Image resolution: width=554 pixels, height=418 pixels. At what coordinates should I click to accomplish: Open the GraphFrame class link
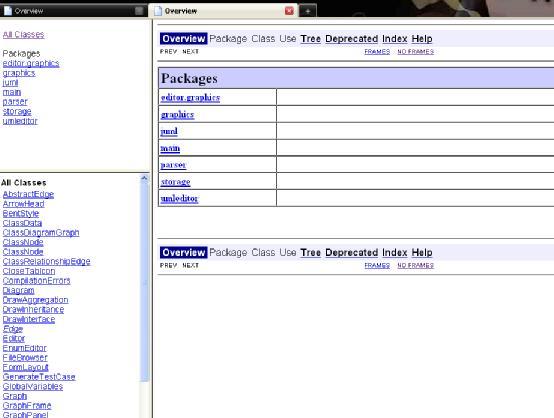pos(27,405)
